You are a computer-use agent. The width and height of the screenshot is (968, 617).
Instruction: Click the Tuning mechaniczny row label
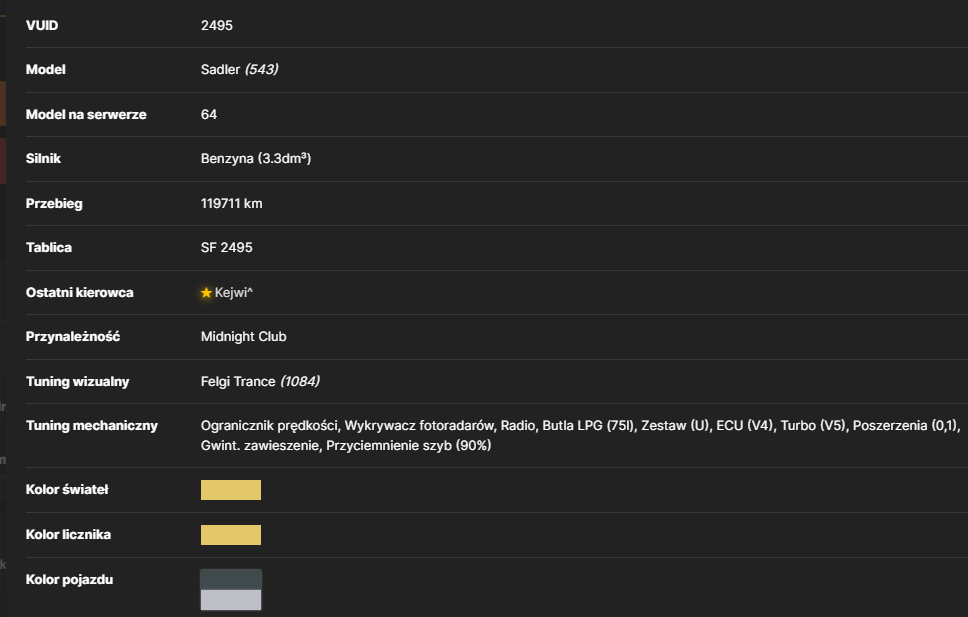(91, 426)
